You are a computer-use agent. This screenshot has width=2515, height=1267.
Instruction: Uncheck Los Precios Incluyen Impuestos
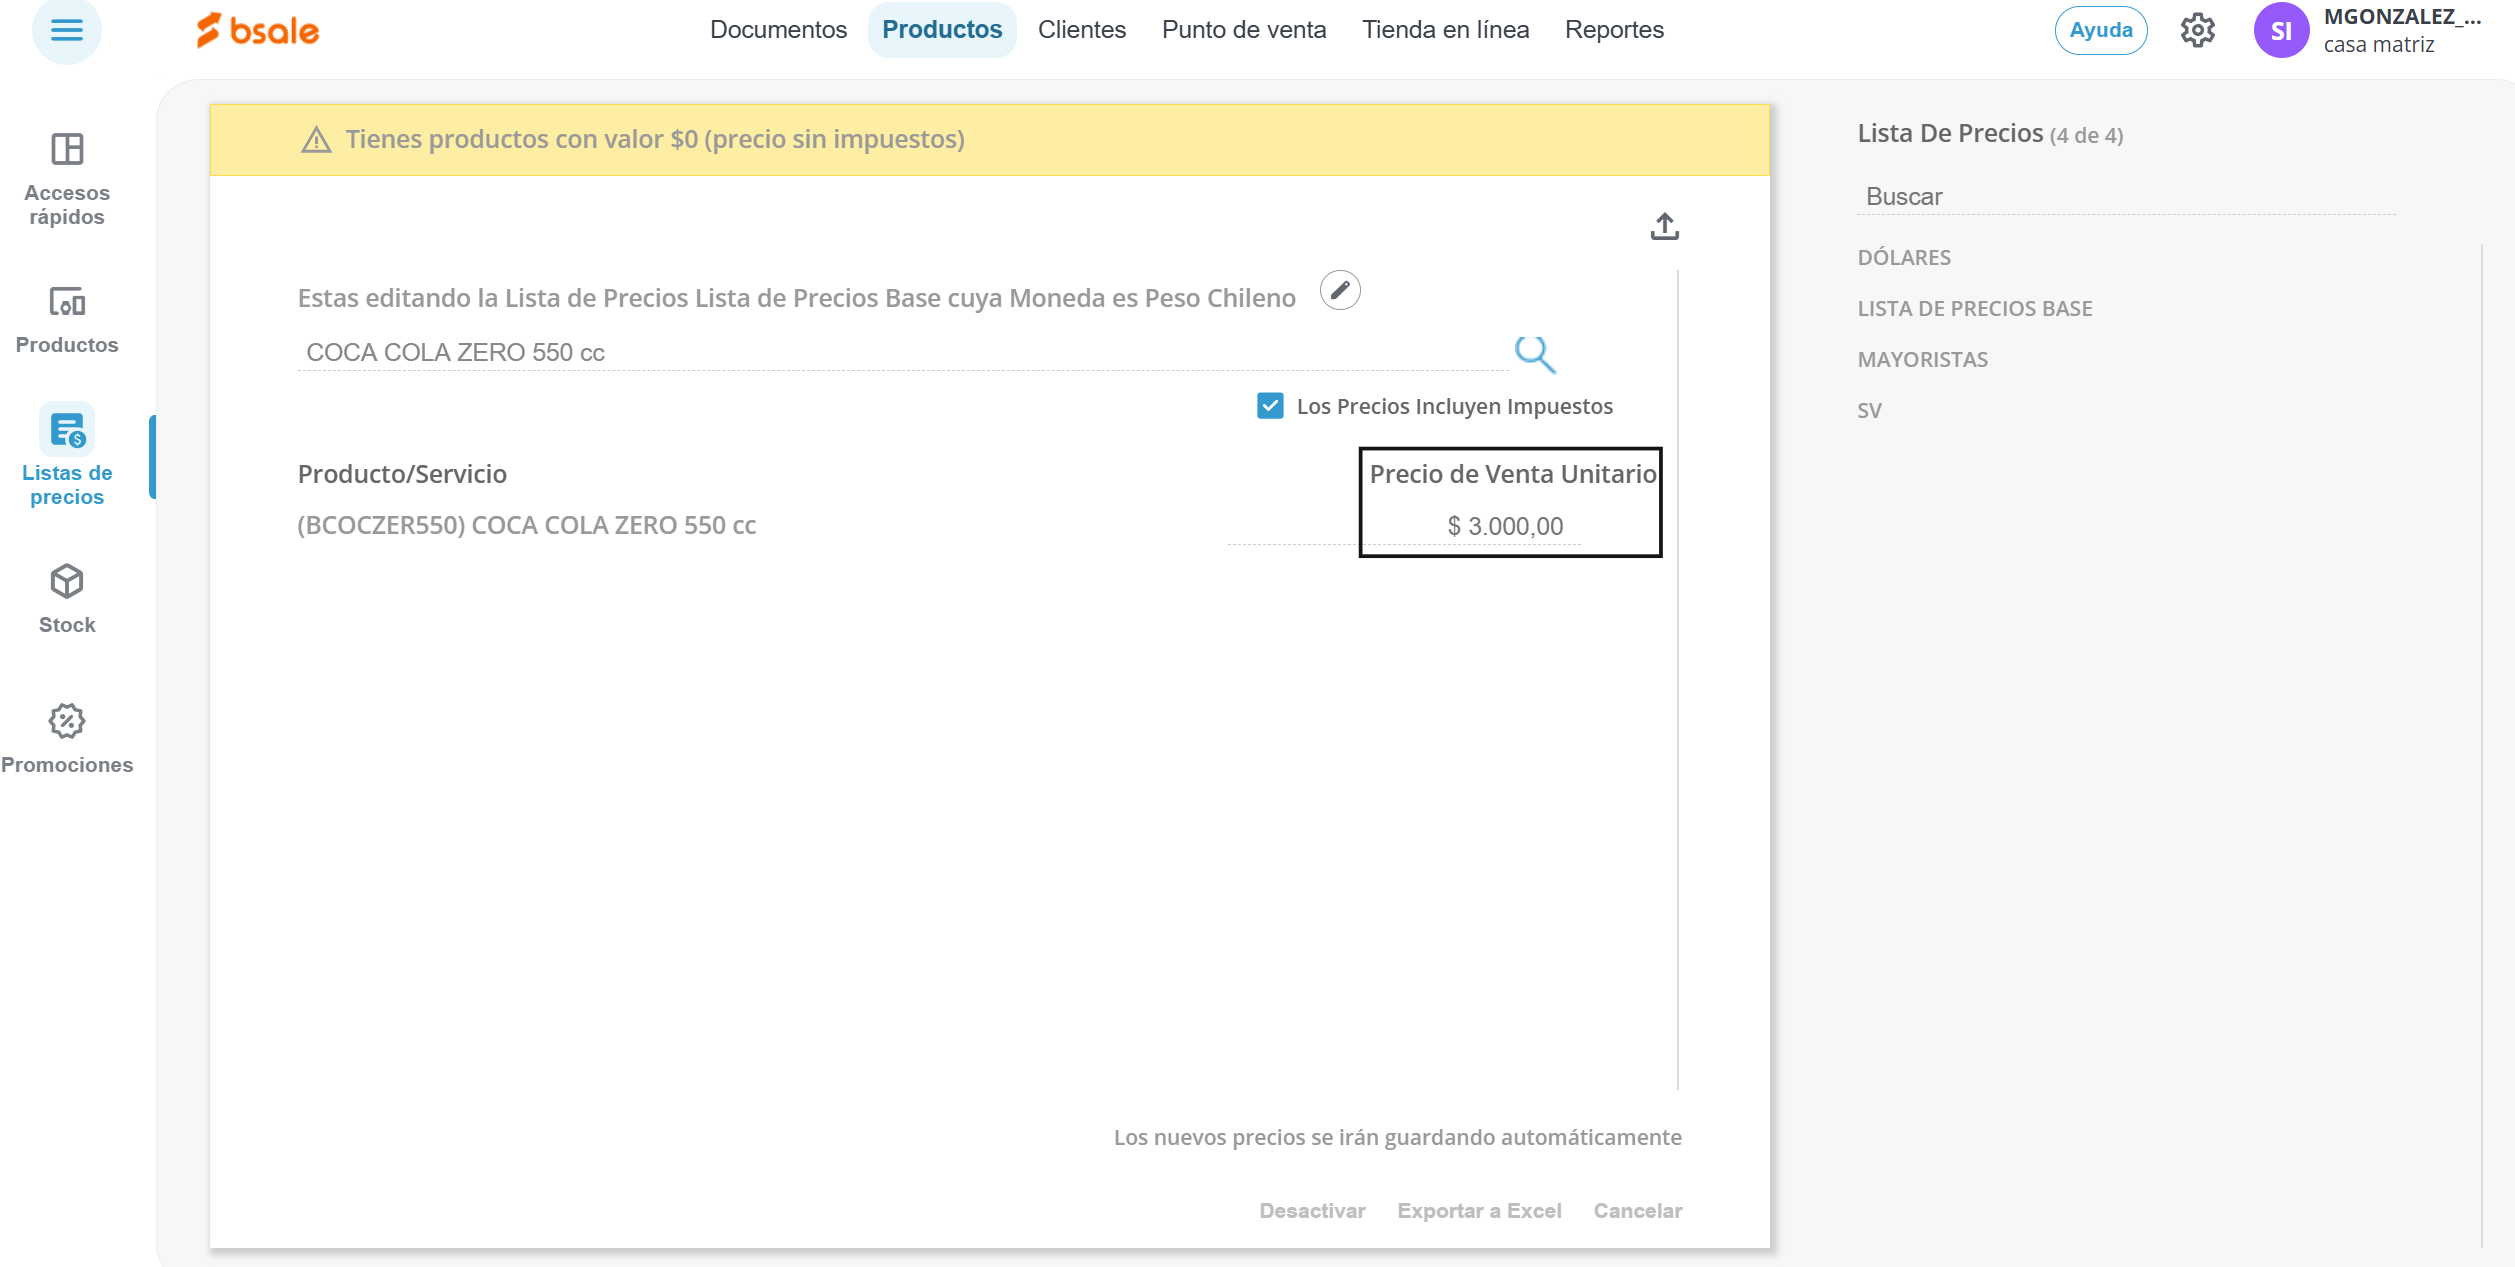[1270, 406]
